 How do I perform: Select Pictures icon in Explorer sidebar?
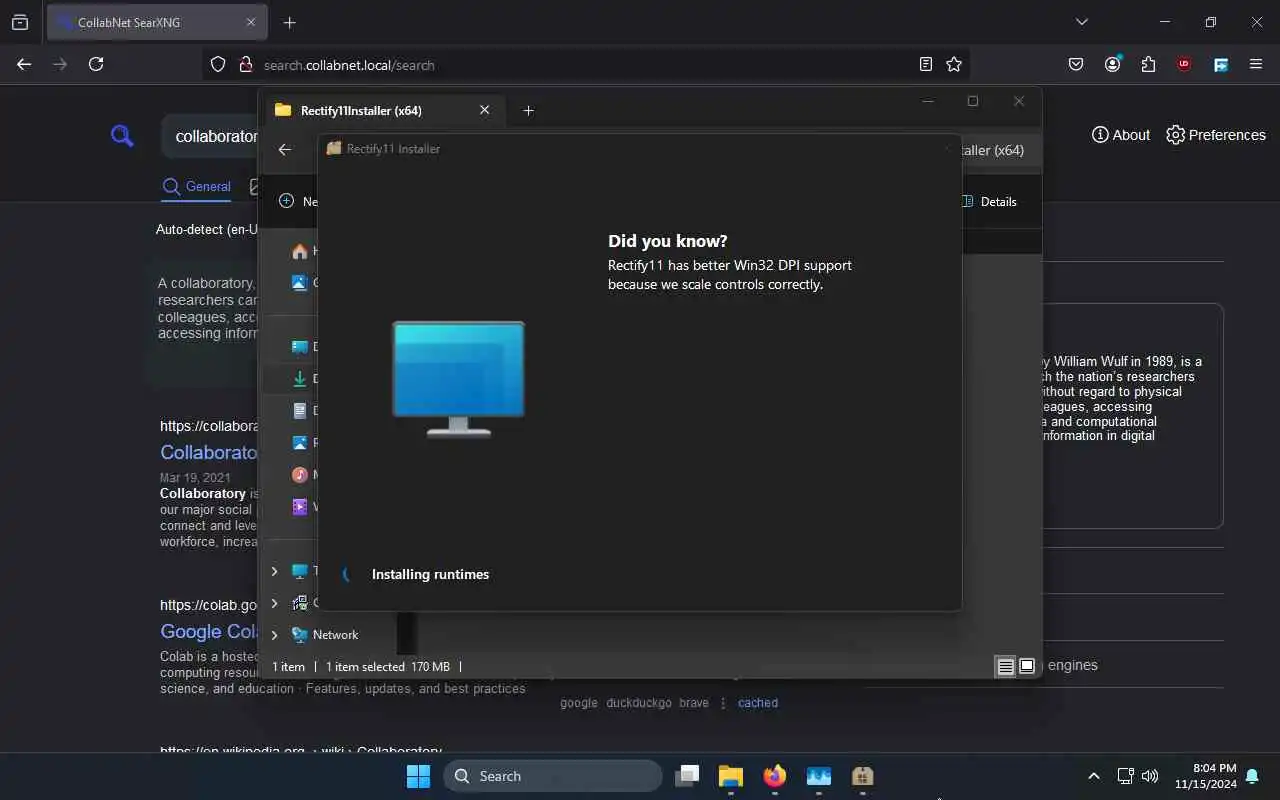299,443
